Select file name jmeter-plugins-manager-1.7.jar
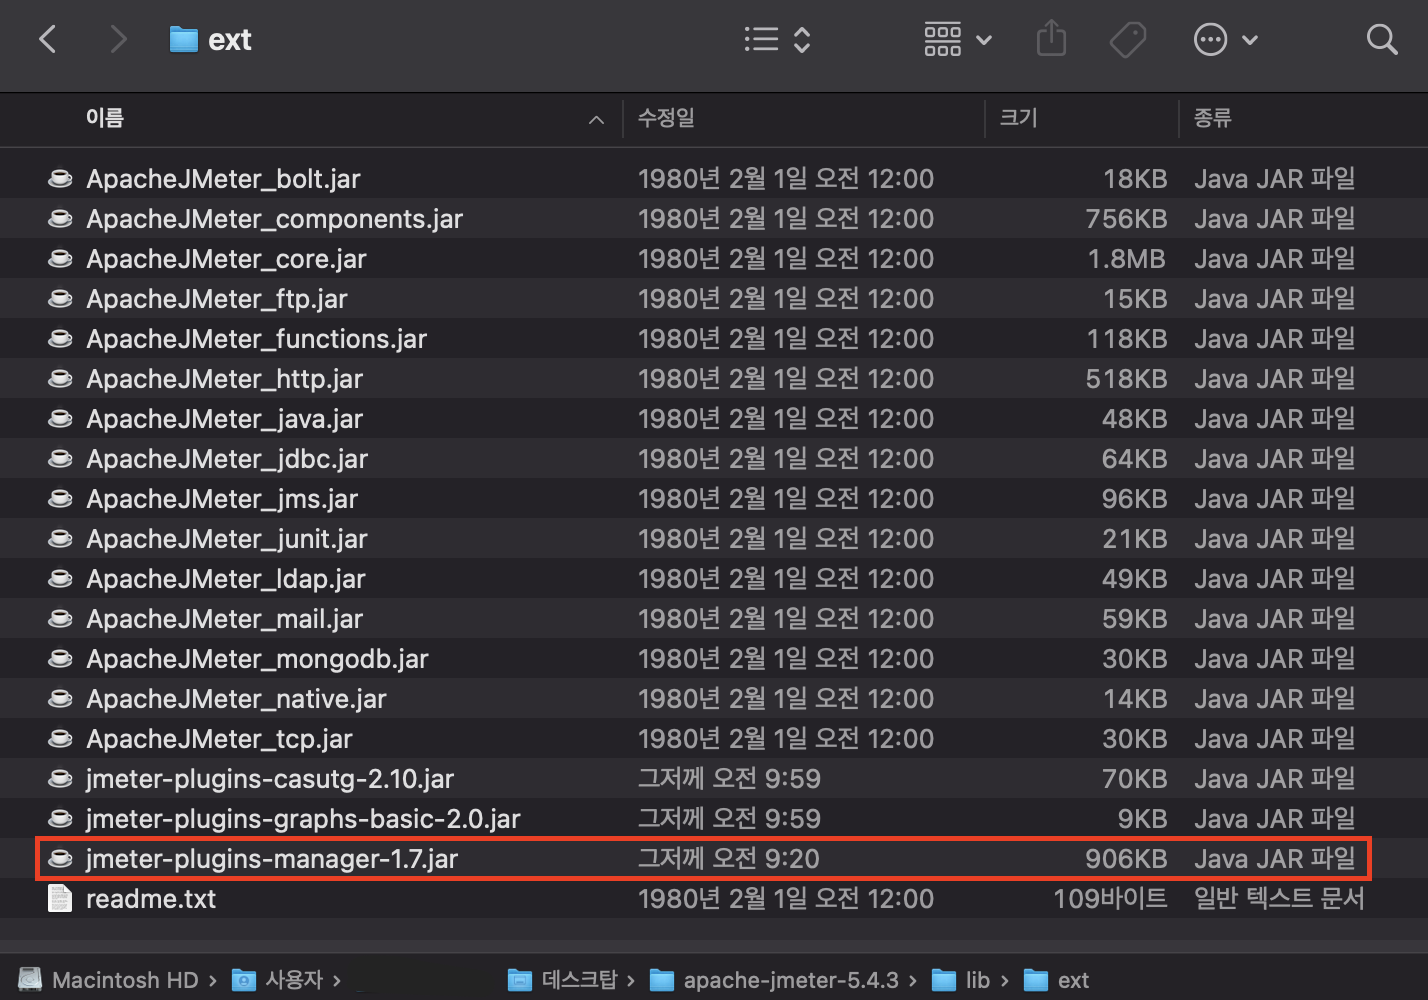This screenshot has height=1000, width=1428. (272, 859)
